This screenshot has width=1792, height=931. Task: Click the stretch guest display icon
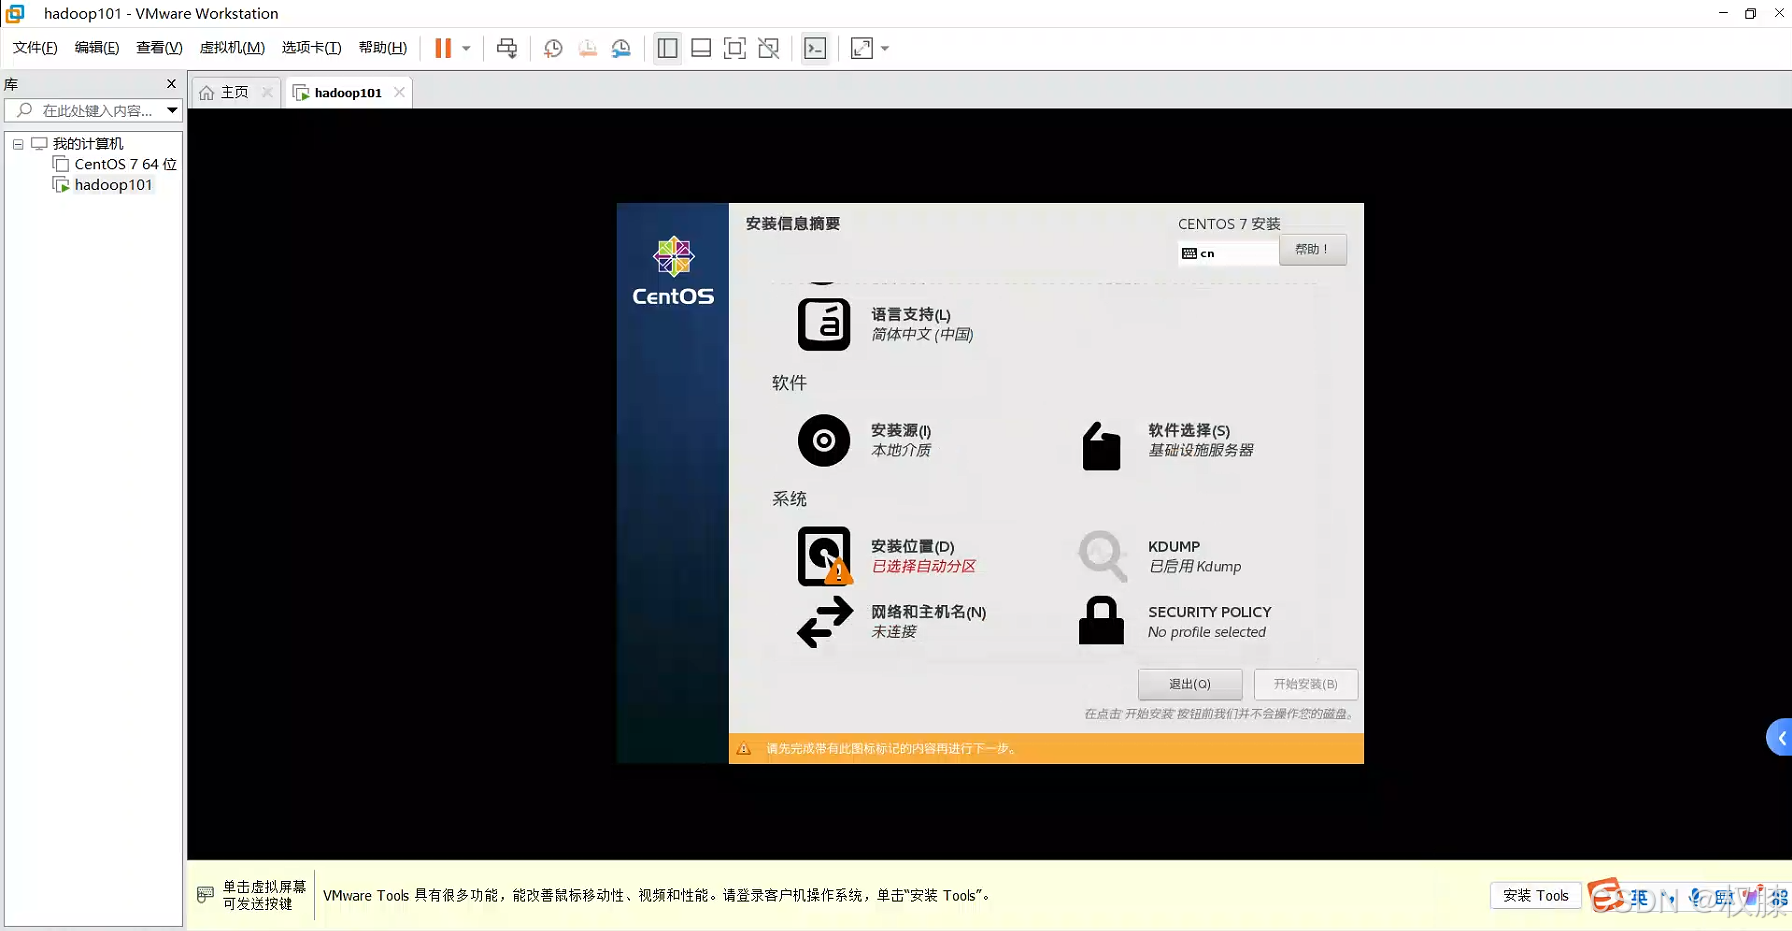click(x=862, y=48)
